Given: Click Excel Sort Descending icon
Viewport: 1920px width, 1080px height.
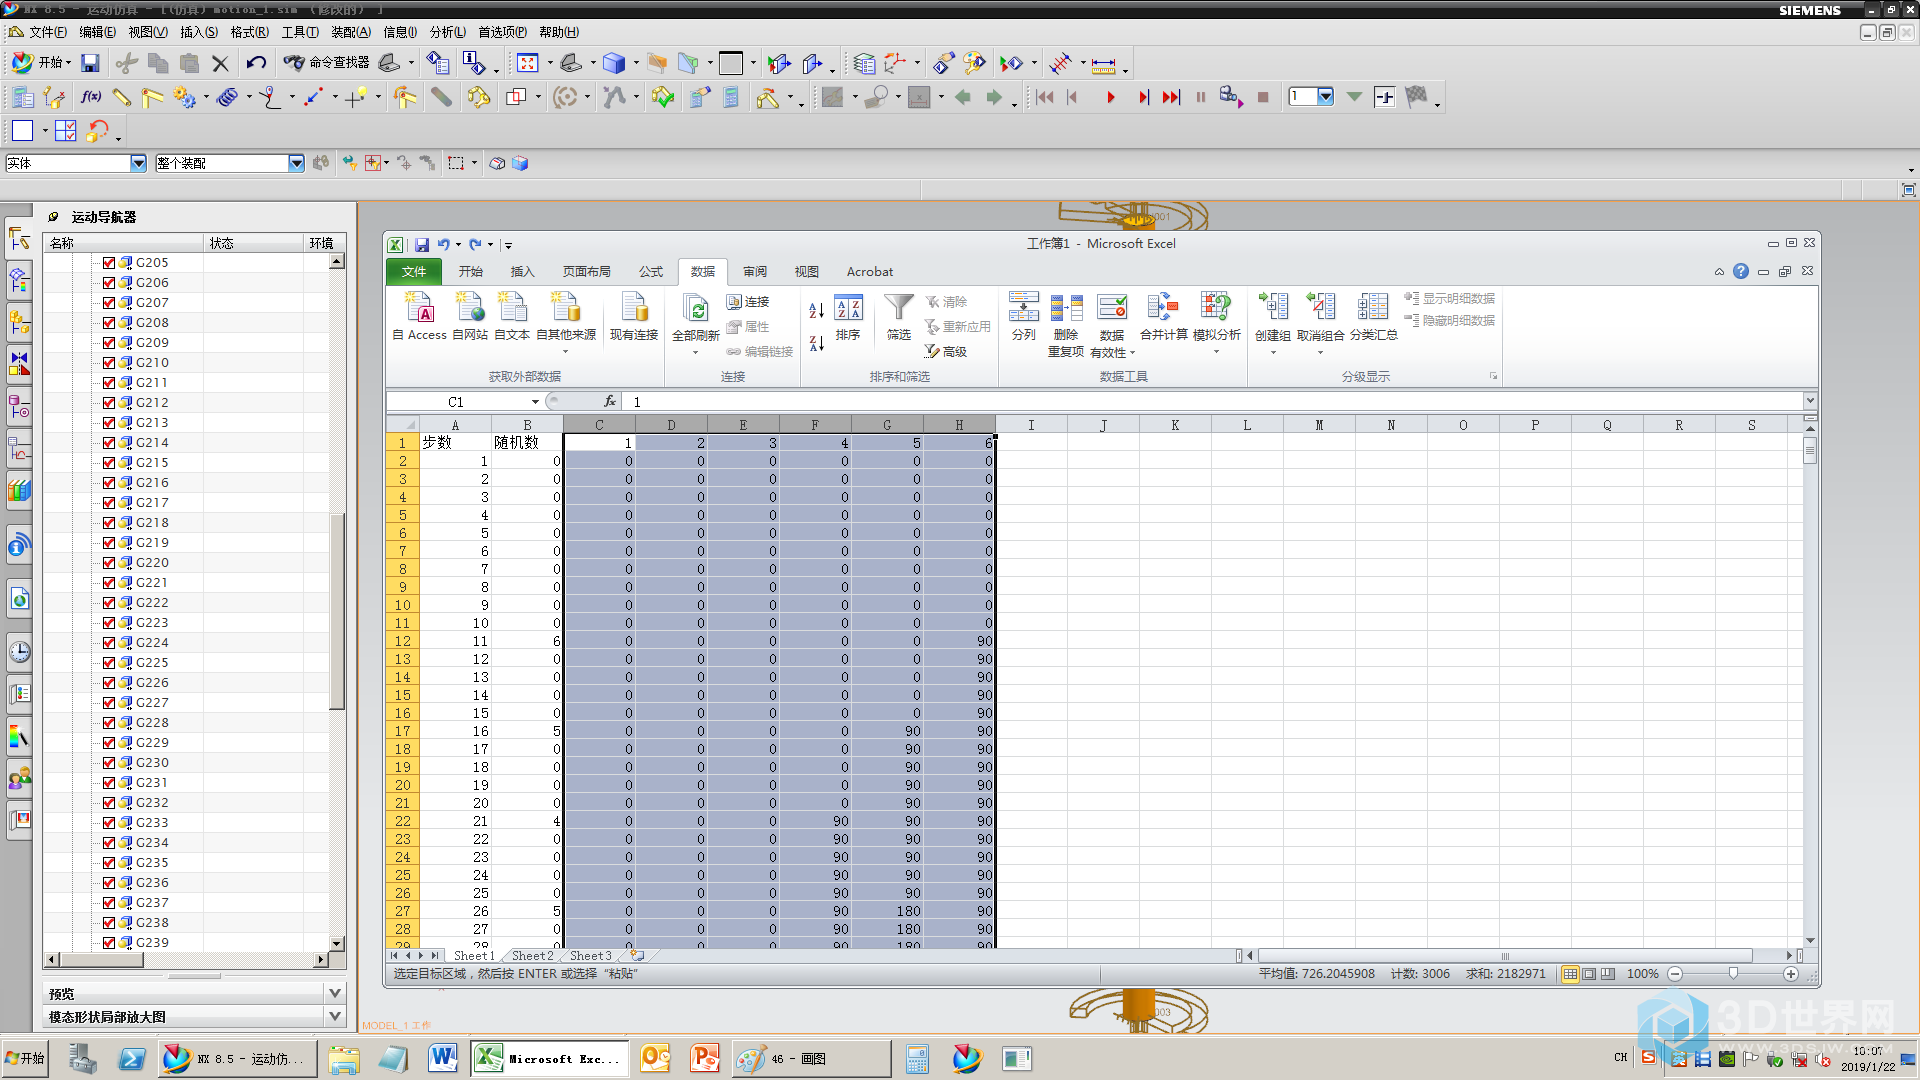Looking at the screenshot, I should [816, 343].
